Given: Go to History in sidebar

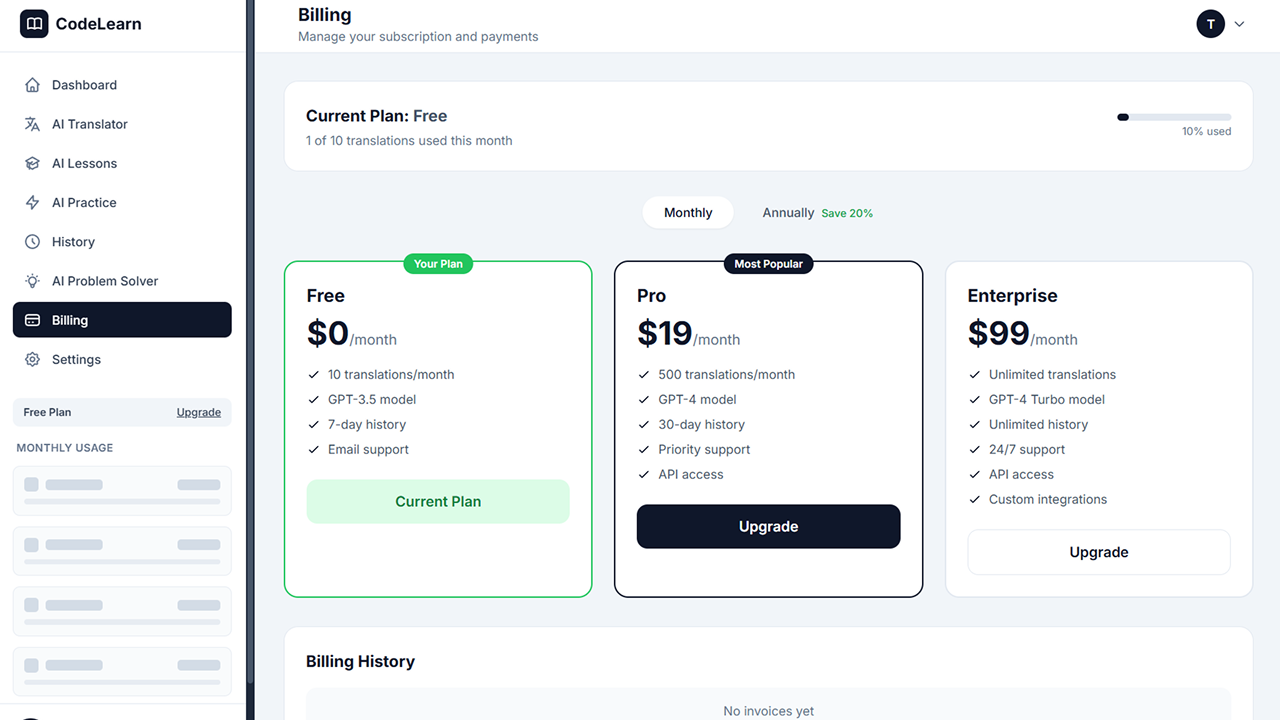Looking at the screenshot, I should tap(73, 242).
